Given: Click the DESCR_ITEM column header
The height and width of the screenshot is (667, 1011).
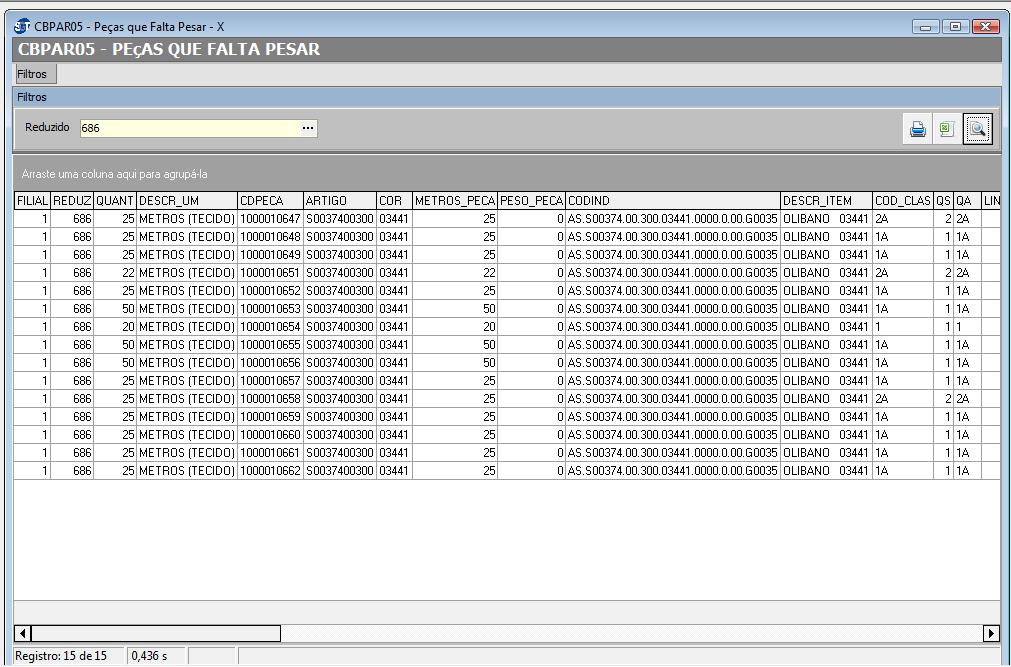Looking at the screenshot, I should tap(825, 201).
